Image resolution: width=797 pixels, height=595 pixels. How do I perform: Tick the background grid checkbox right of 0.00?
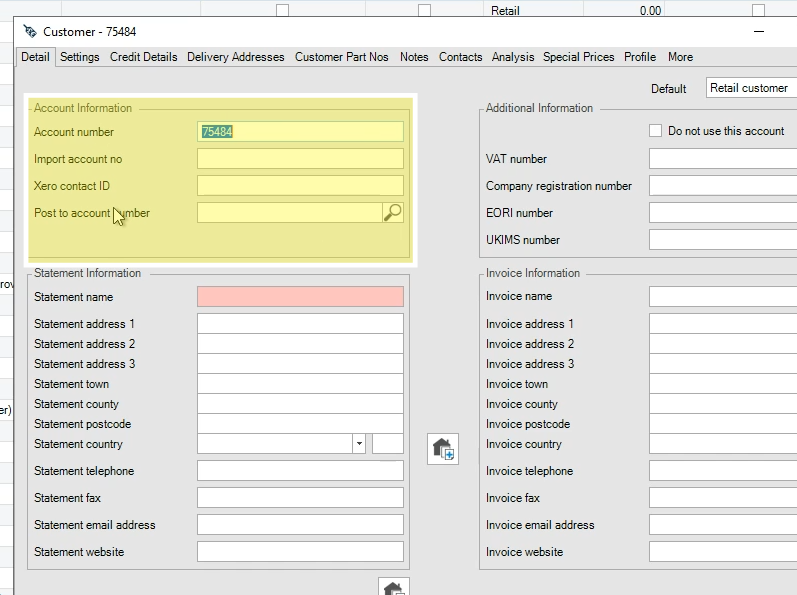(758, 10)
